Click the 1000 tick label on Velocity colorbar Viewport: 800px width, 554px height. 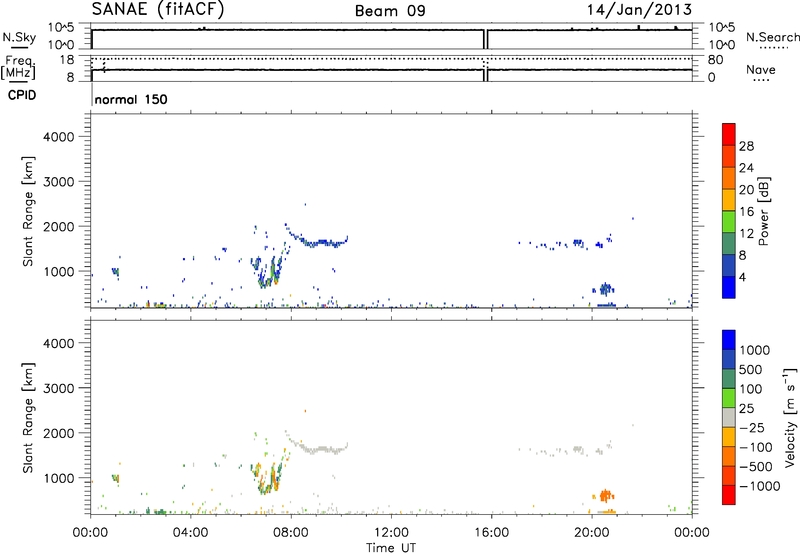pyautogui.click(x=754, y=350)
